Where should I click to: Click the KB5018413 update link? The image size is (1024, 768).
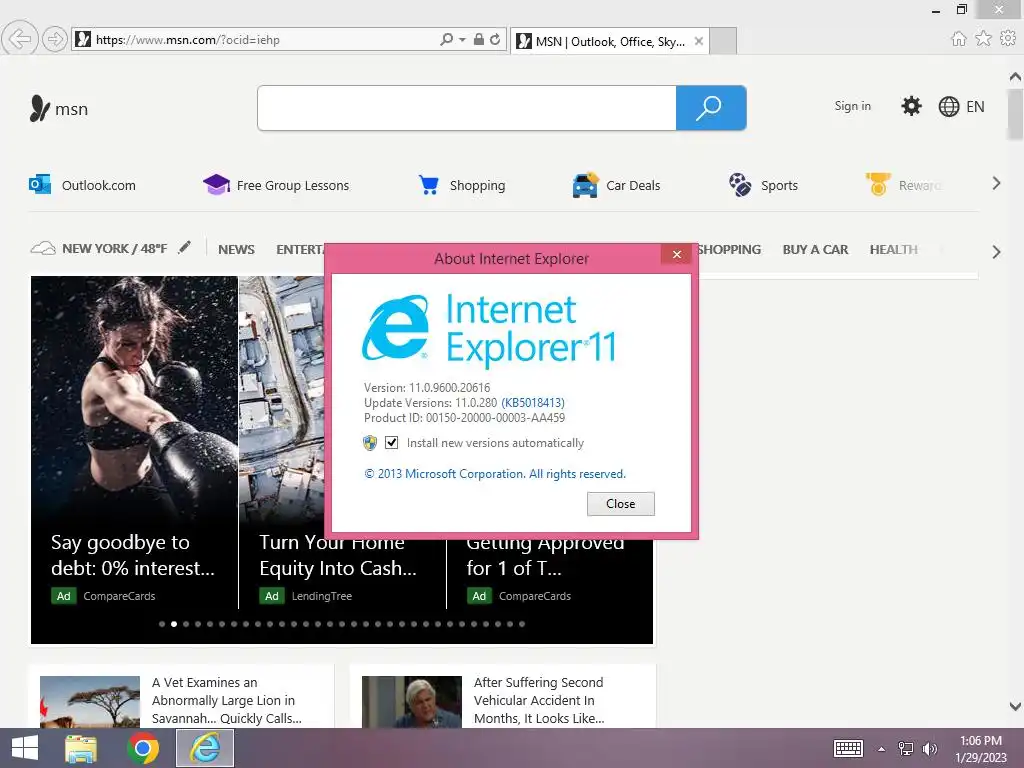point(533,403)
